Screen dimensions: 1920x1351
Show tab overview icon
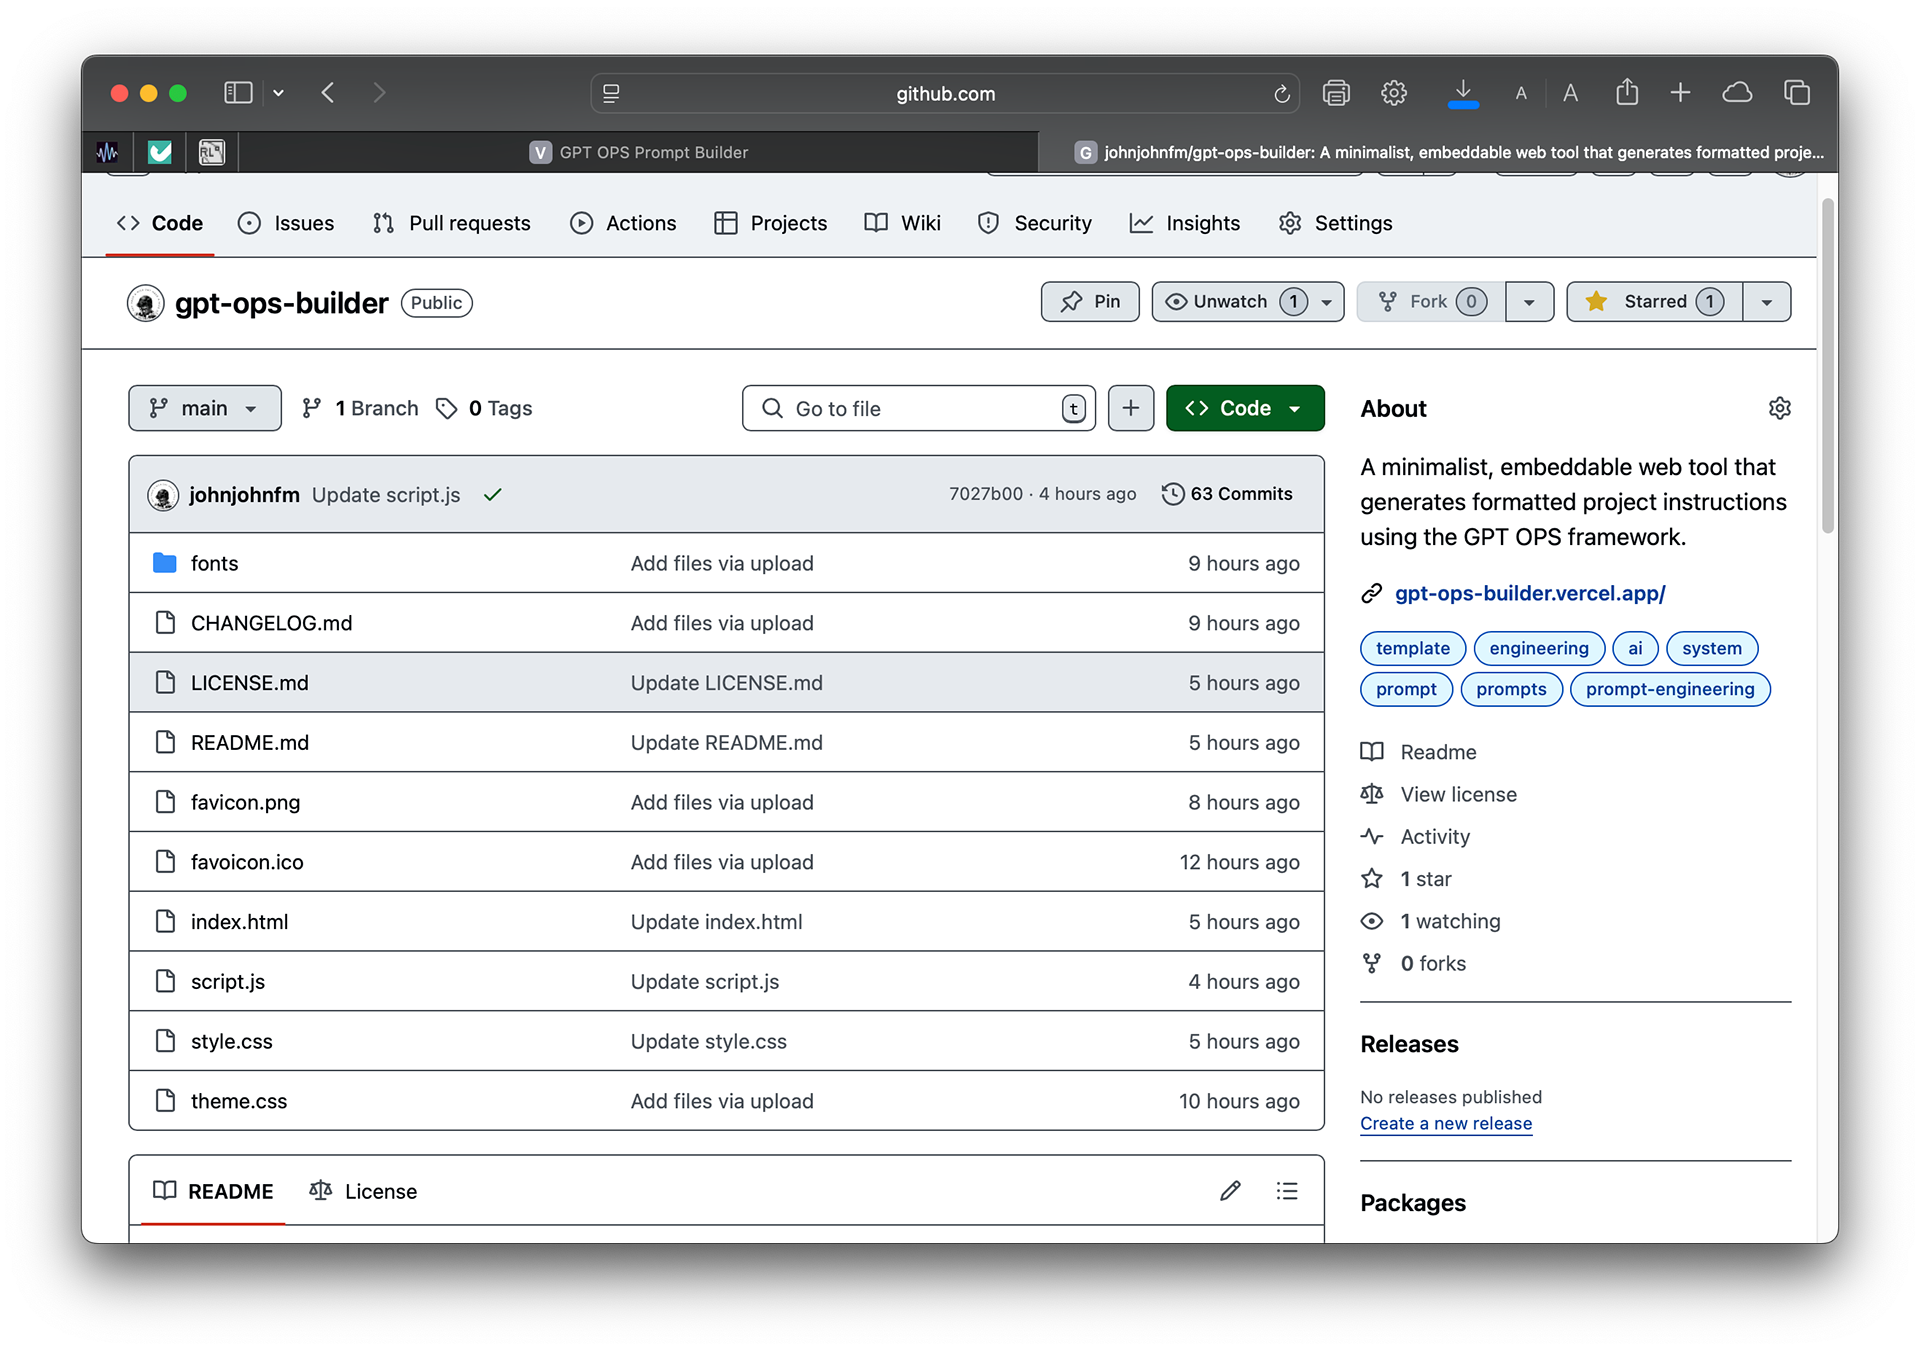pyautogui.click(x=1797, y=93)
